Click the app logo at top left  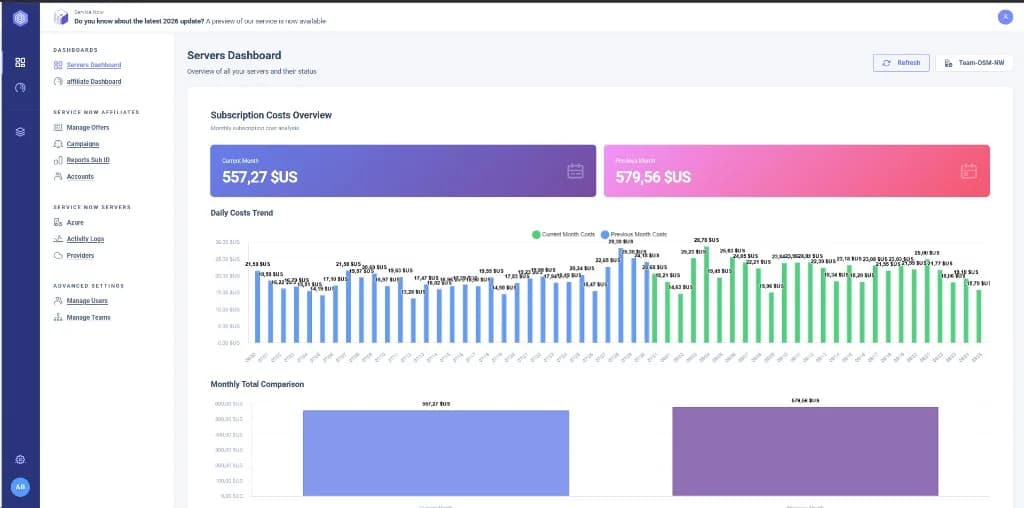tap(20, 18)
